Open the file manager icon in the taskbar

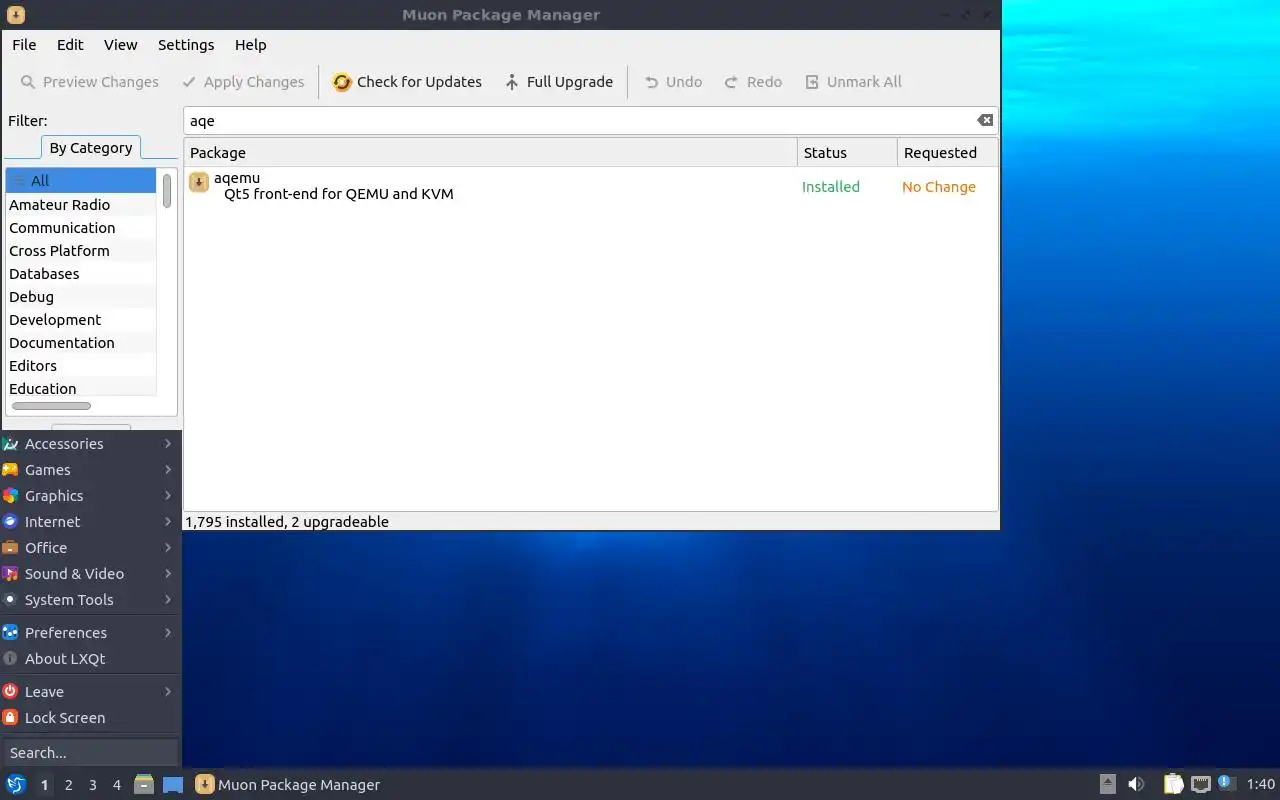(143, 784)
